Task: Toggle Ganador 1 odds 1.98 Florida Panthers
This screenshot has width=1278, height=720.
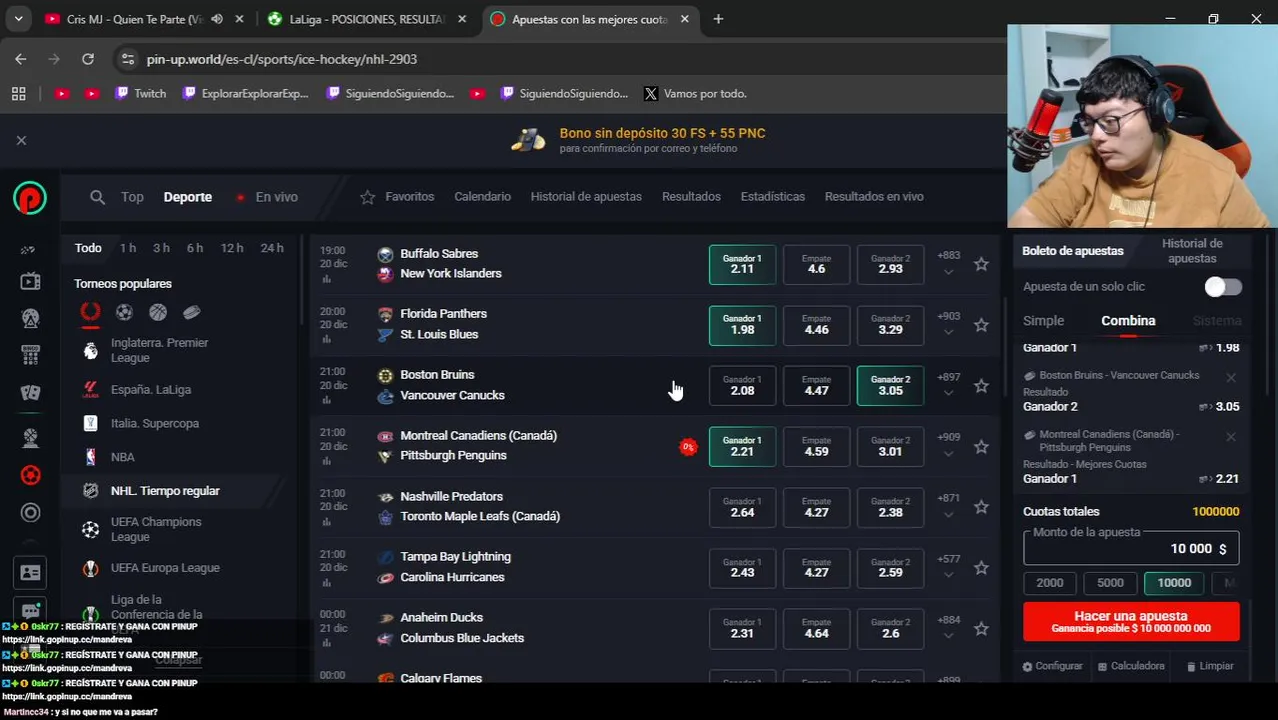Action: pos(742,325)
